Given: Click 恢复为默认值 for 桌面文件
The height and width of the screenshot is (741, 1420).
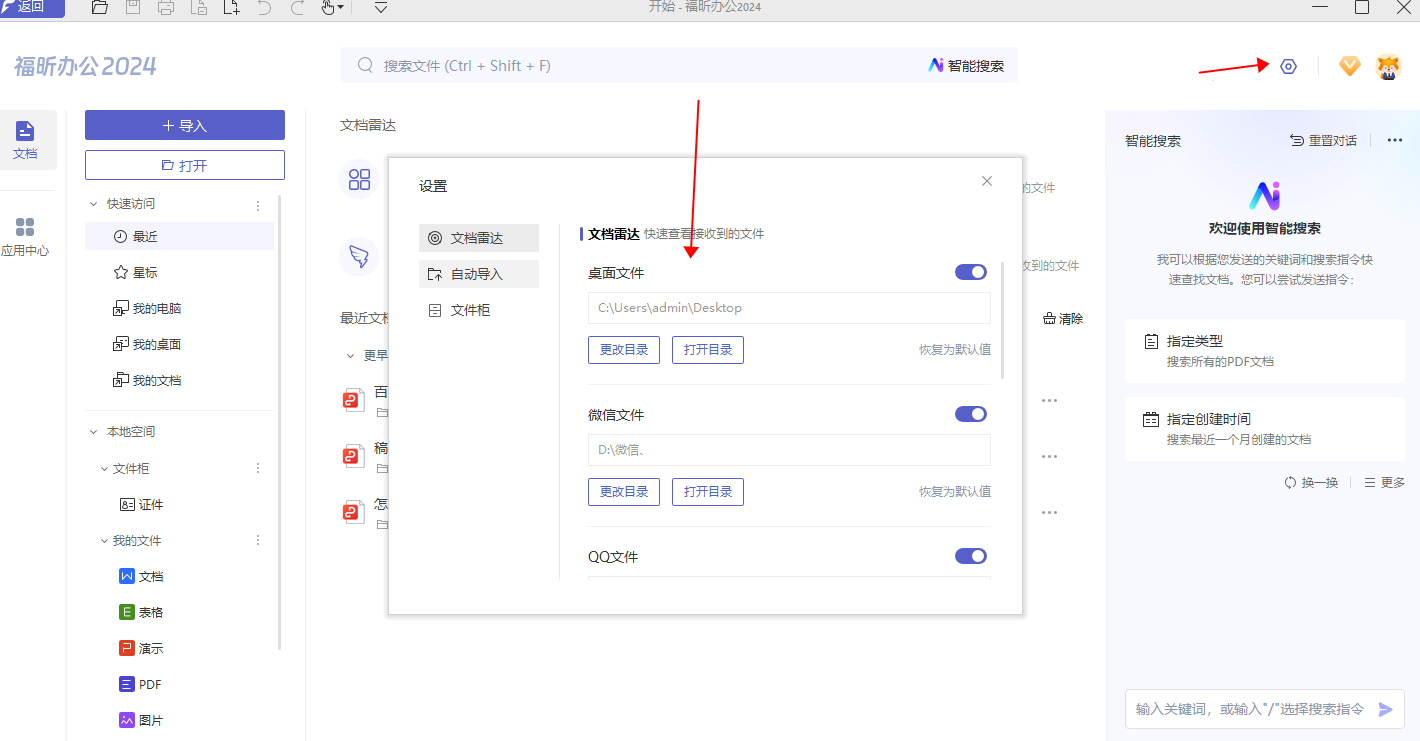Looking at the screenshot, I should 955,350.
